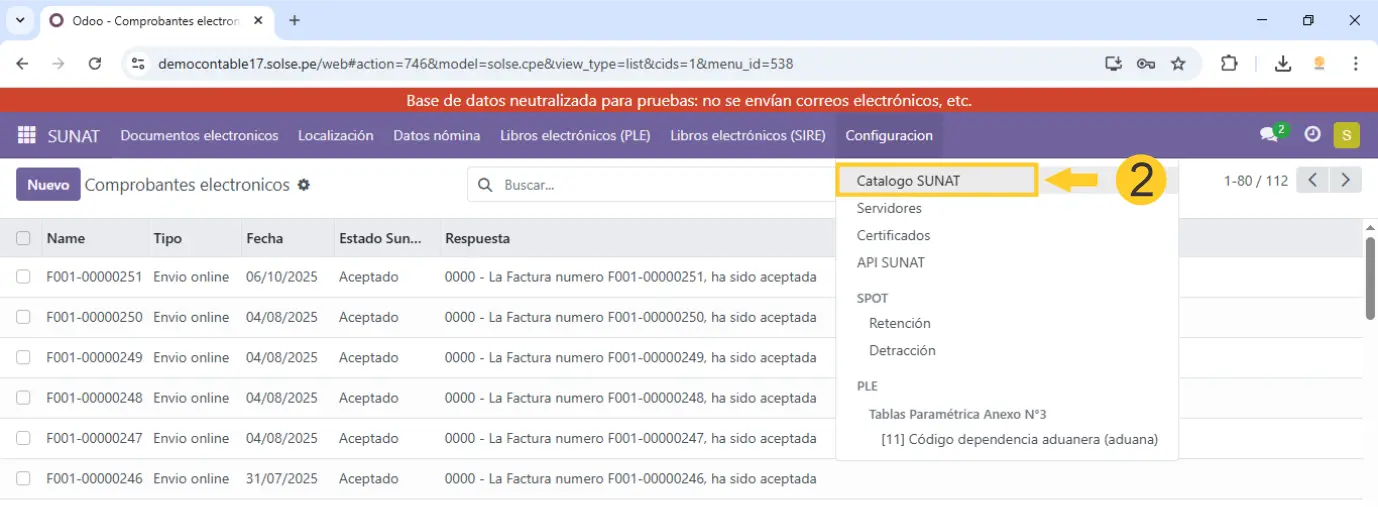
Task: Expand the browser tab search chevron
Action: [x=20, y=20]
